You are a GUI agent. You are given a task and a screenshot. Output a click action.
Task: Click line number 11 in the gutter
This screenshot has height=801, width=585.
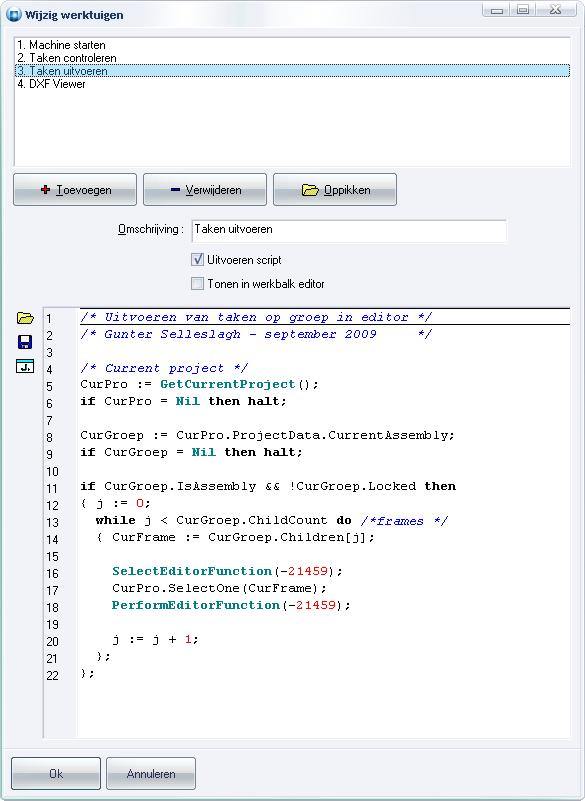[x=52, y=488]
